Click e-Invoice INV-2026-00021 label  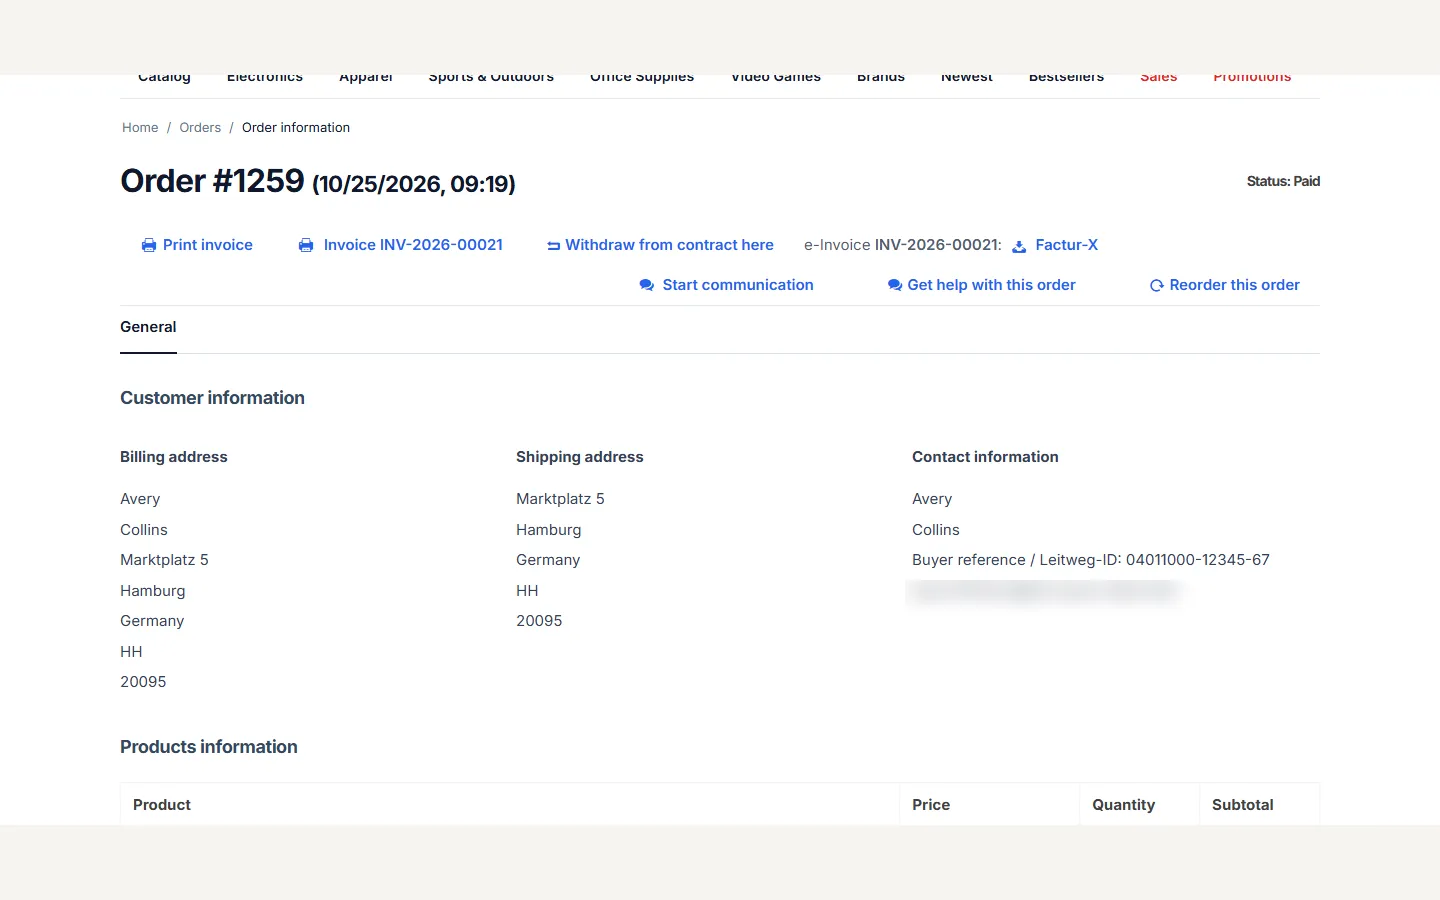click(902, 245)
